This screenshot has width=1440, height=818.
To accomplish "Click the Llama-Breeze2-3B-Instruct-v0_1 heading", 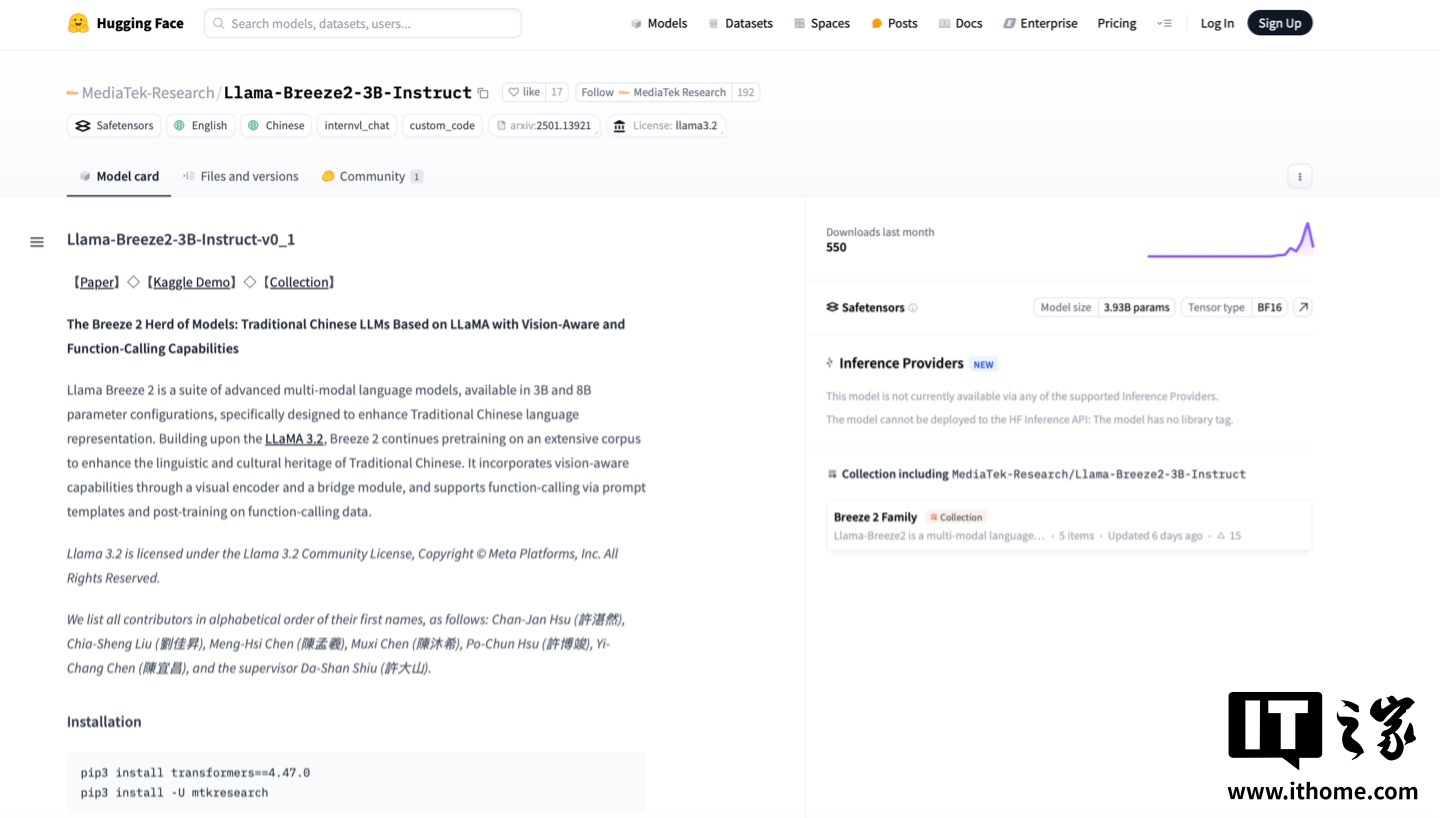I will coord(181,239).
